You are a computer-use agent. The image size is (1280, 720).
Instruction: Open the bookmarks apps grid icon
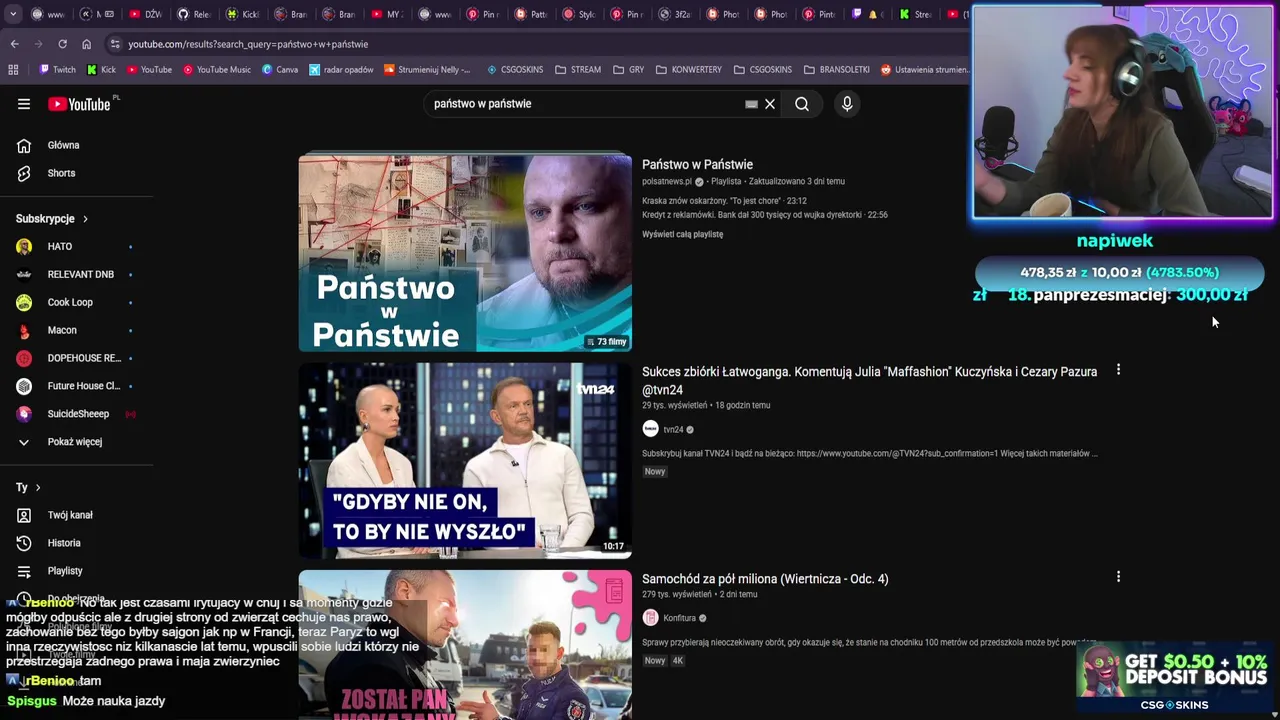click(x=13, y=70)
